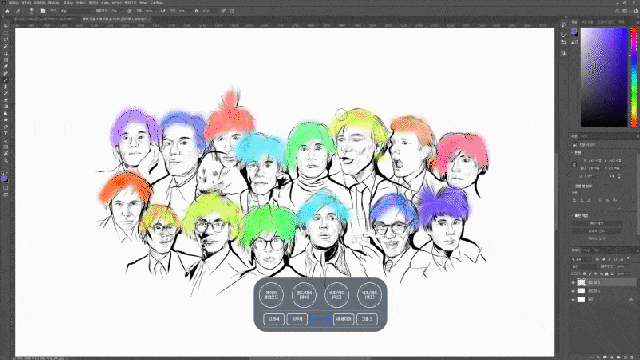Click the Home icon in options bar
This screenshot has width=640, height=360.
(x=7, y=11)
